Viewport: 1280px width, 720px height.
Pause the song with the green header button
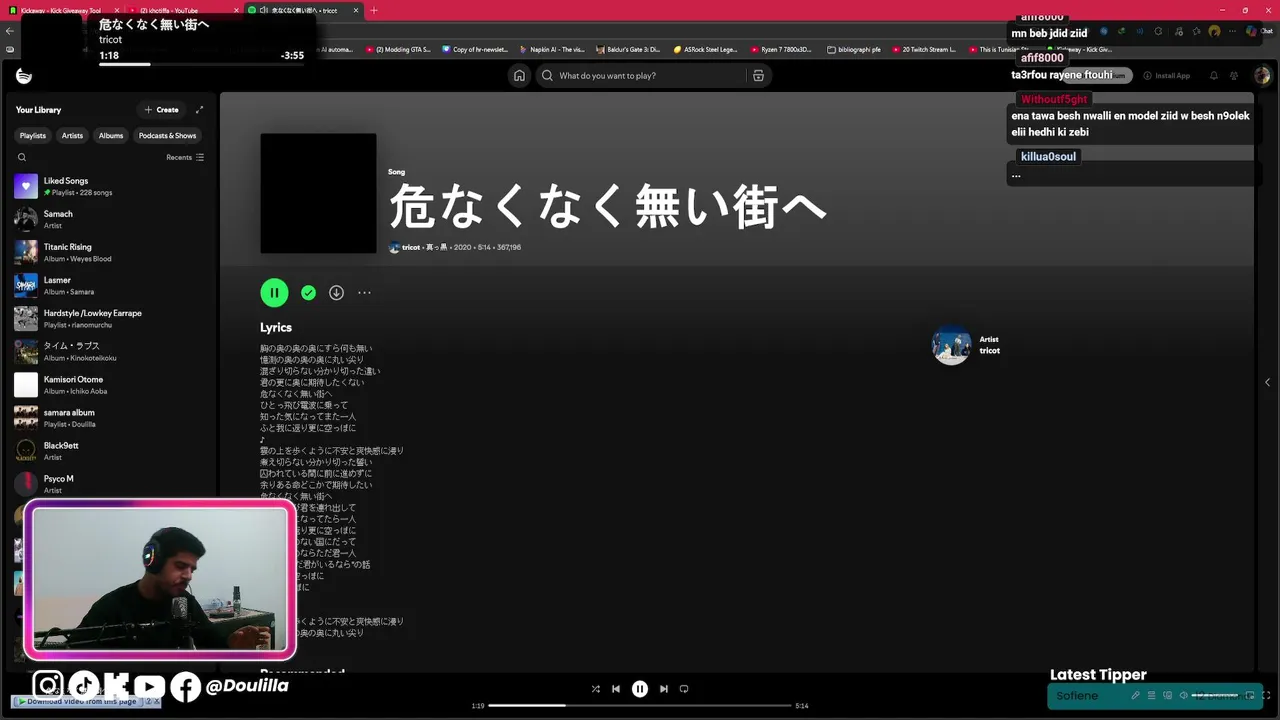coord(274,292)
